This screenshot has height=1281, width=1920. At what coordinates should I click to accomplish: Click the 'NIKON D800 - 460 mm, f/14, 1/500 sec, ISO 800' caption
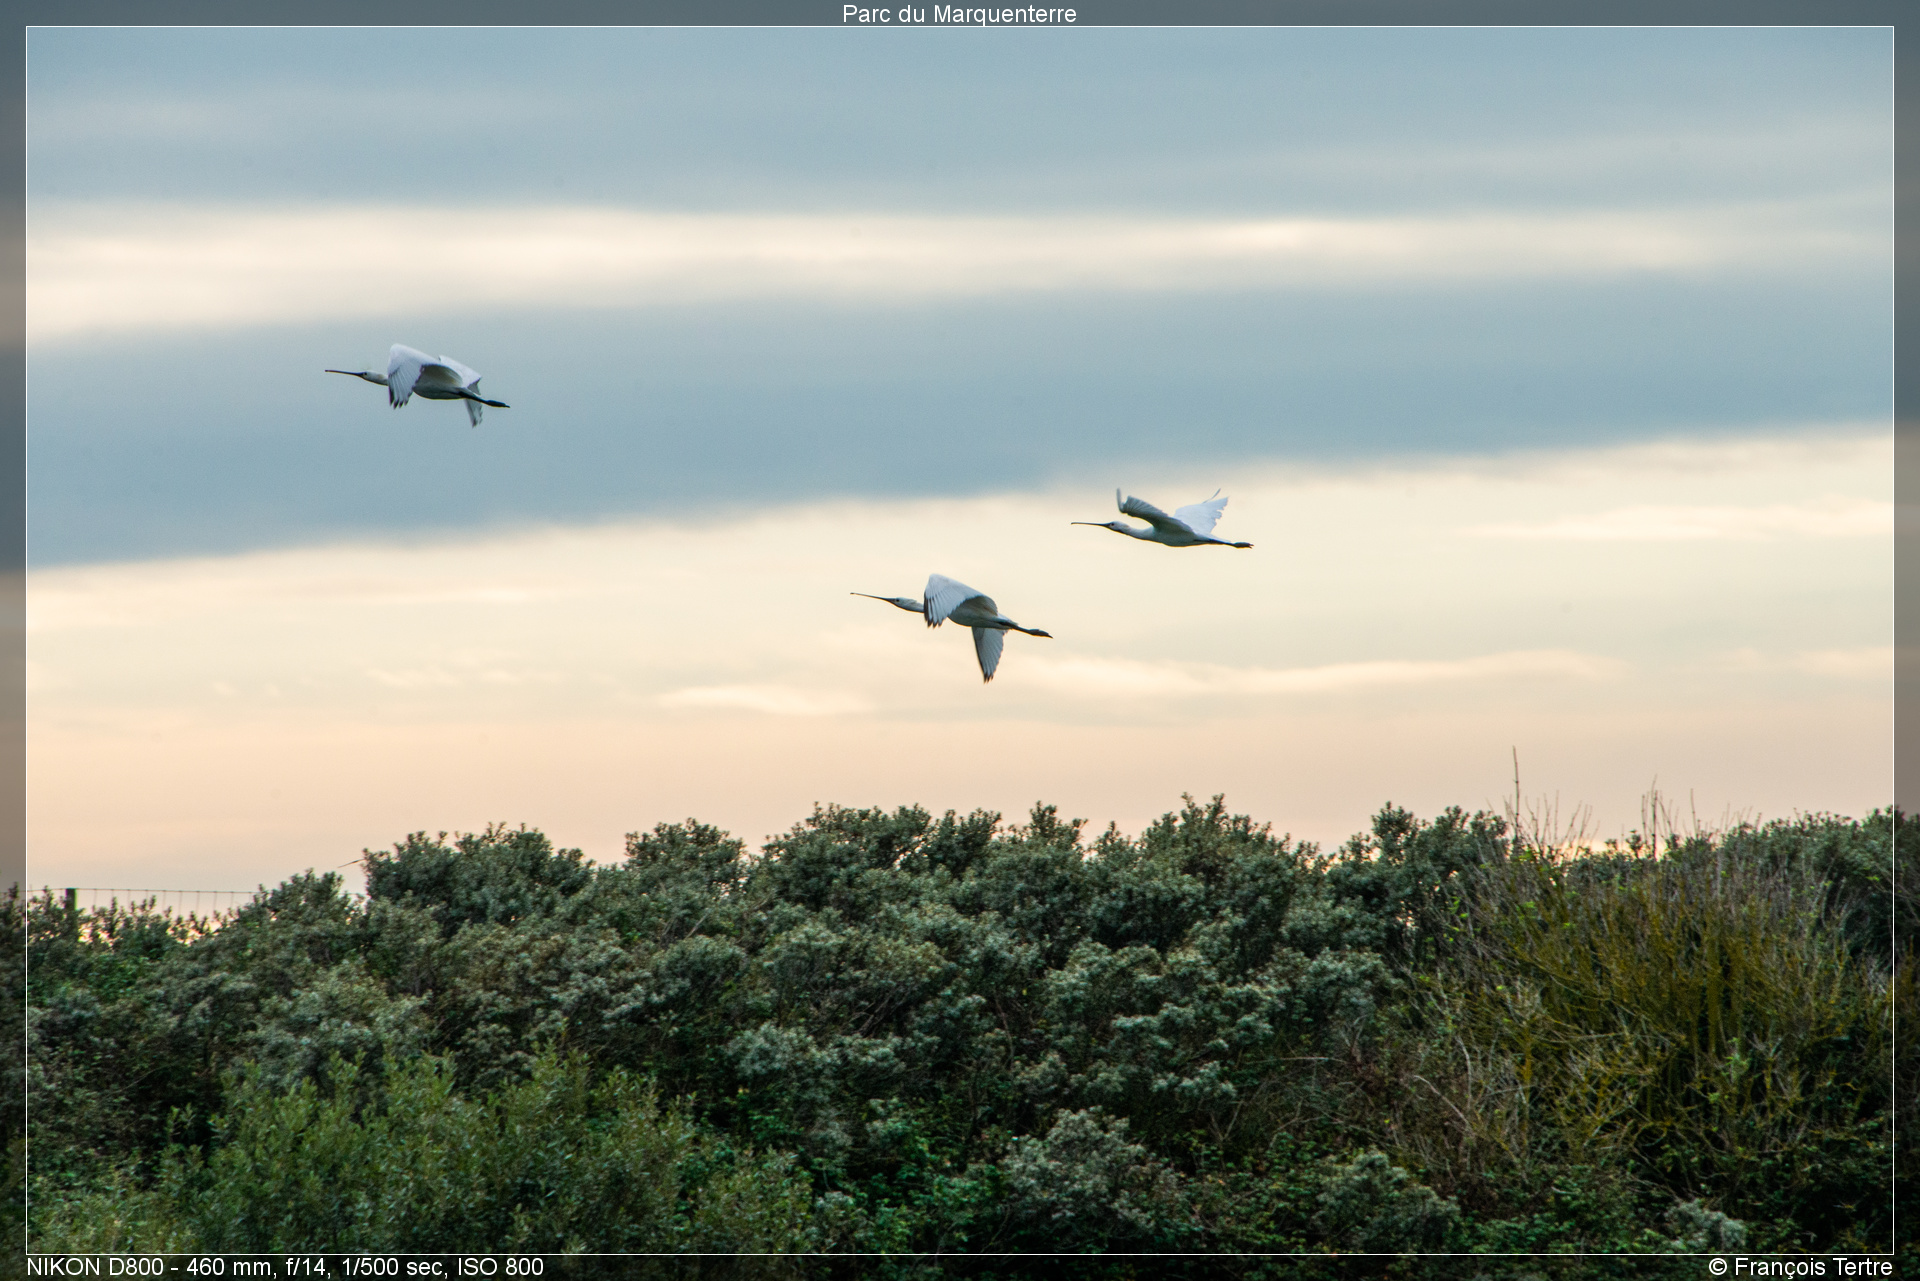click(x=285, y=1267)
